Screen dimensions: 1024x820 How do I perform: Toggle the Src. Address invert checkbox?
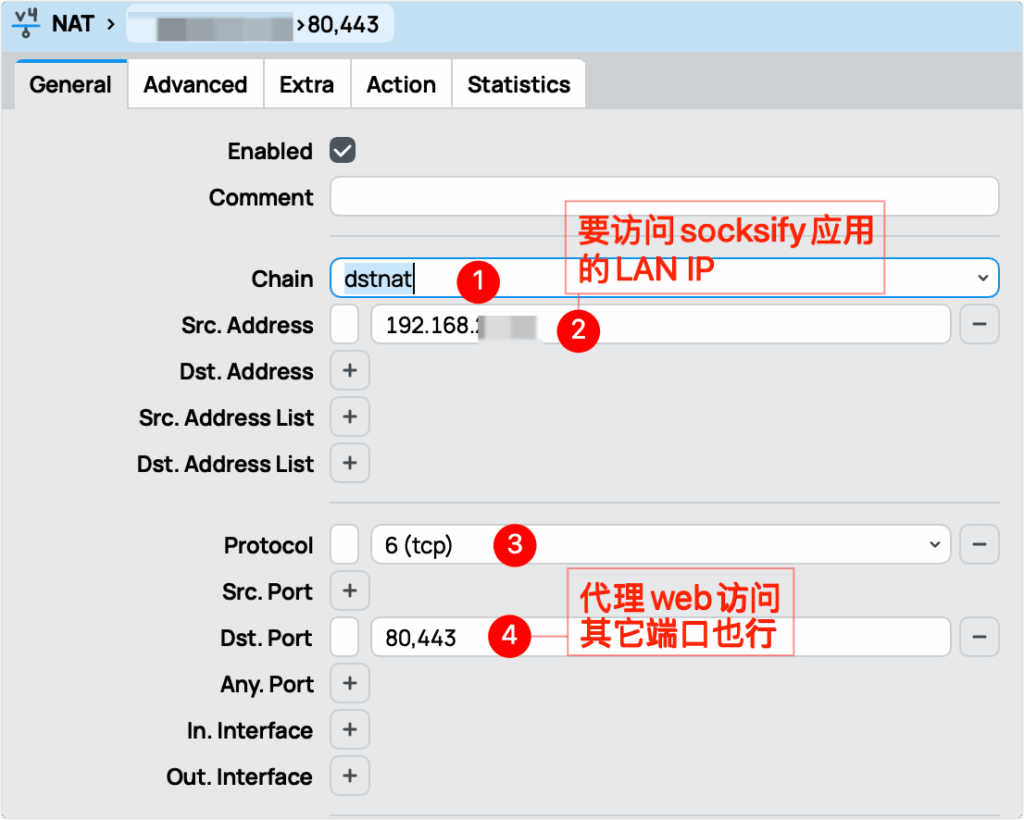pyautogui.click(x=344, y=325)
